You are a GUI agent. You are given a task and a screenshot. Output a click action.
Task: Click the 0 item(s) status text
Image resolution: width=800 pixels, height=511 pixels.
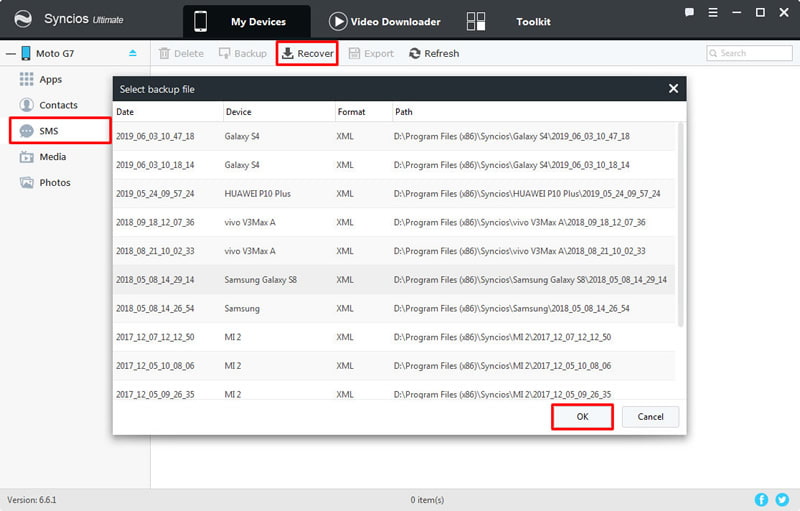(427, 500)
